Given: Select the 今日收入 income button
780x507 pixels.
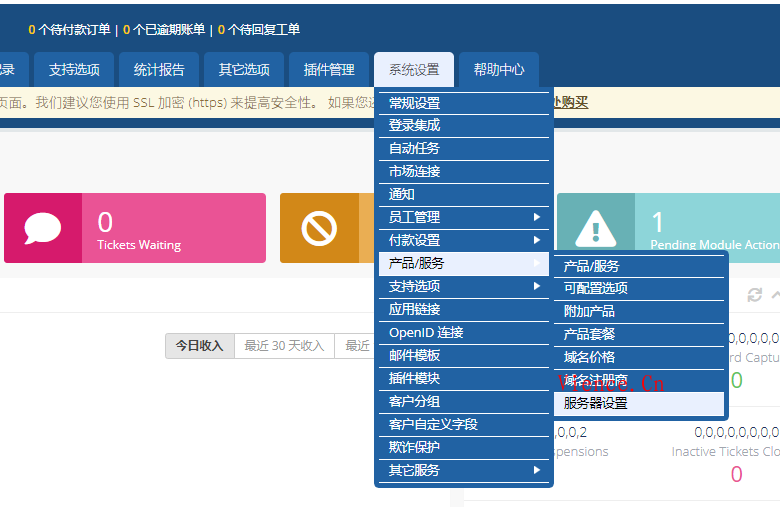Looking at the screenshot, I should coord(199,346).
